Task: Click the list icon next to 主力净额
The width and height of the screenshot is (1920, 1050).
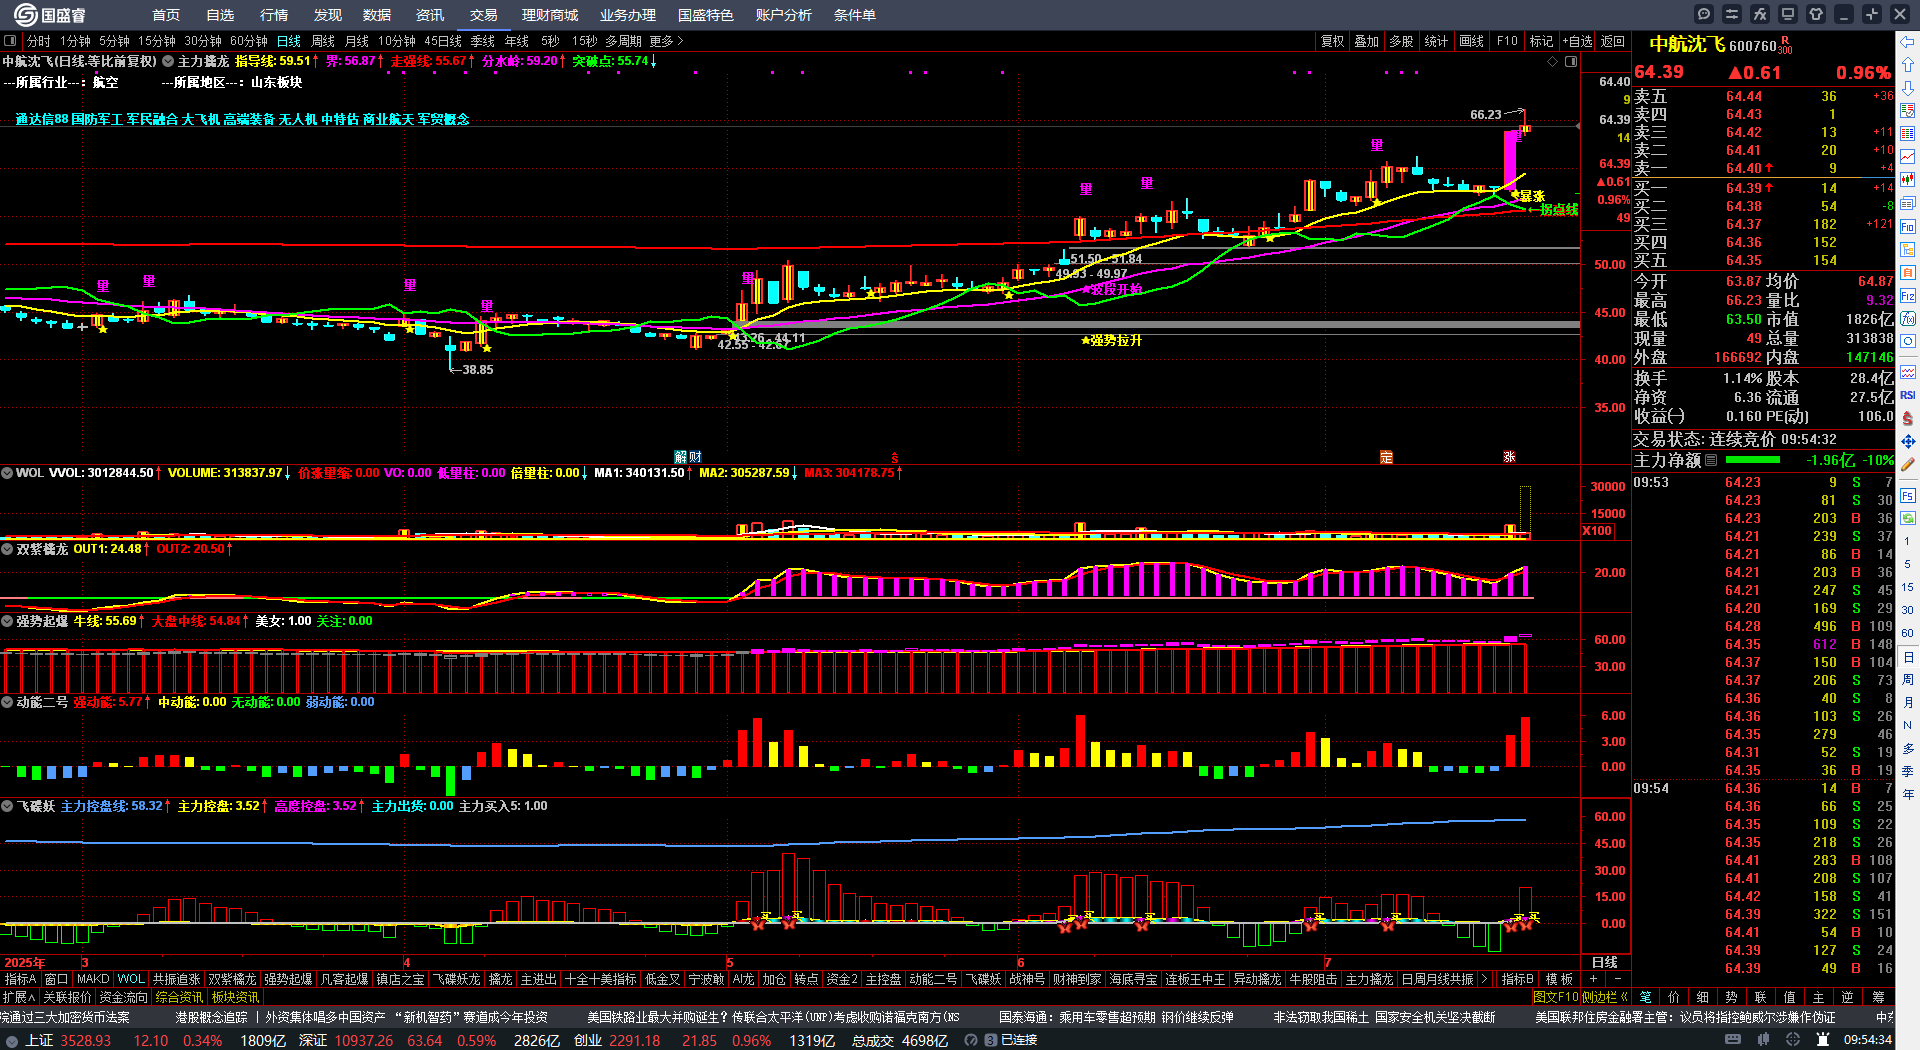Action: [1711, 460]
